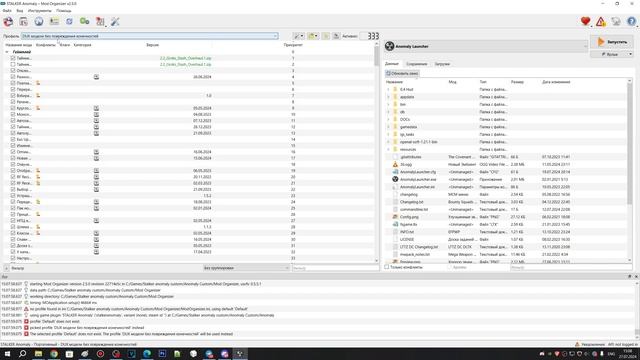Click the restore backup icon above mod list
The image size is (640, 360).
point(326,36)
